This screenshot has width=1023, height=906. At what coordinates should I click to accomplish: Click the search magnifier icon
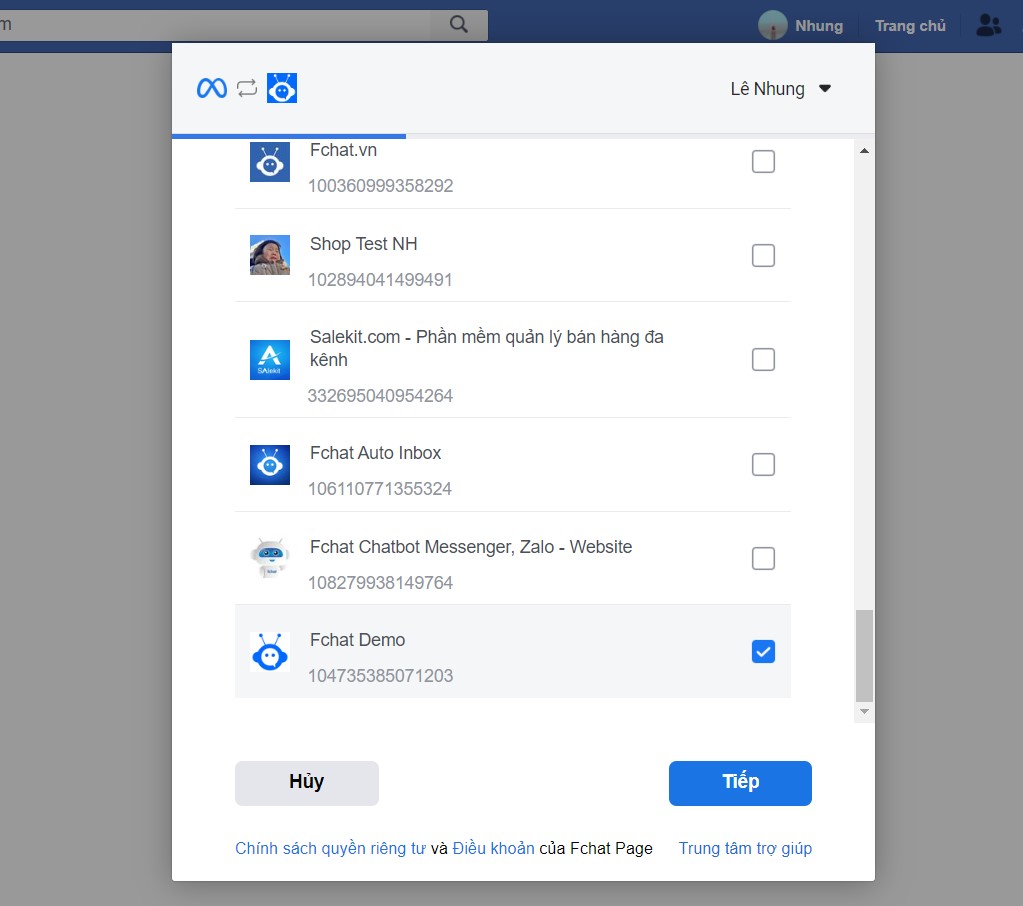[x=459, y=25]
